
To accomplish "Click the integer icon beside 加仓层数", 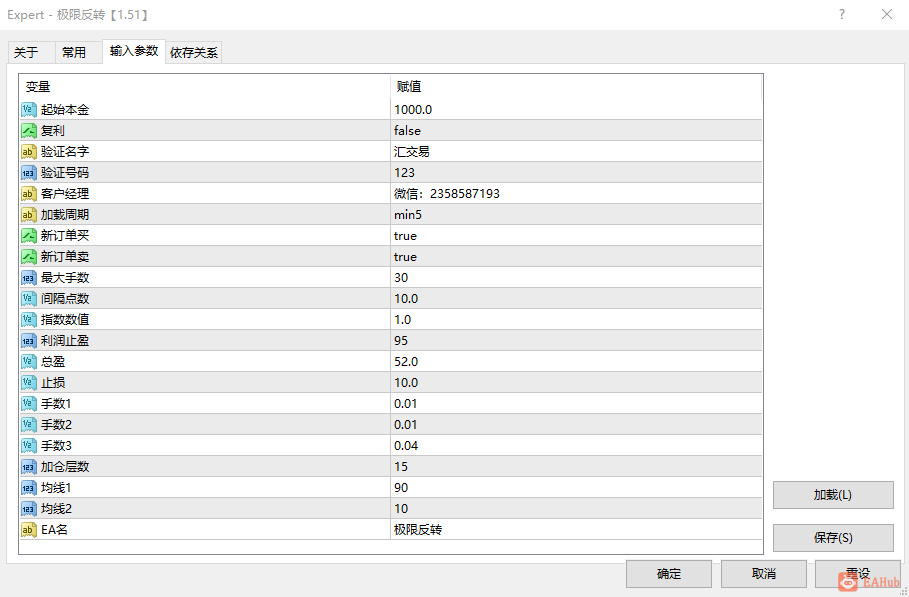I will tap(29, 467).
